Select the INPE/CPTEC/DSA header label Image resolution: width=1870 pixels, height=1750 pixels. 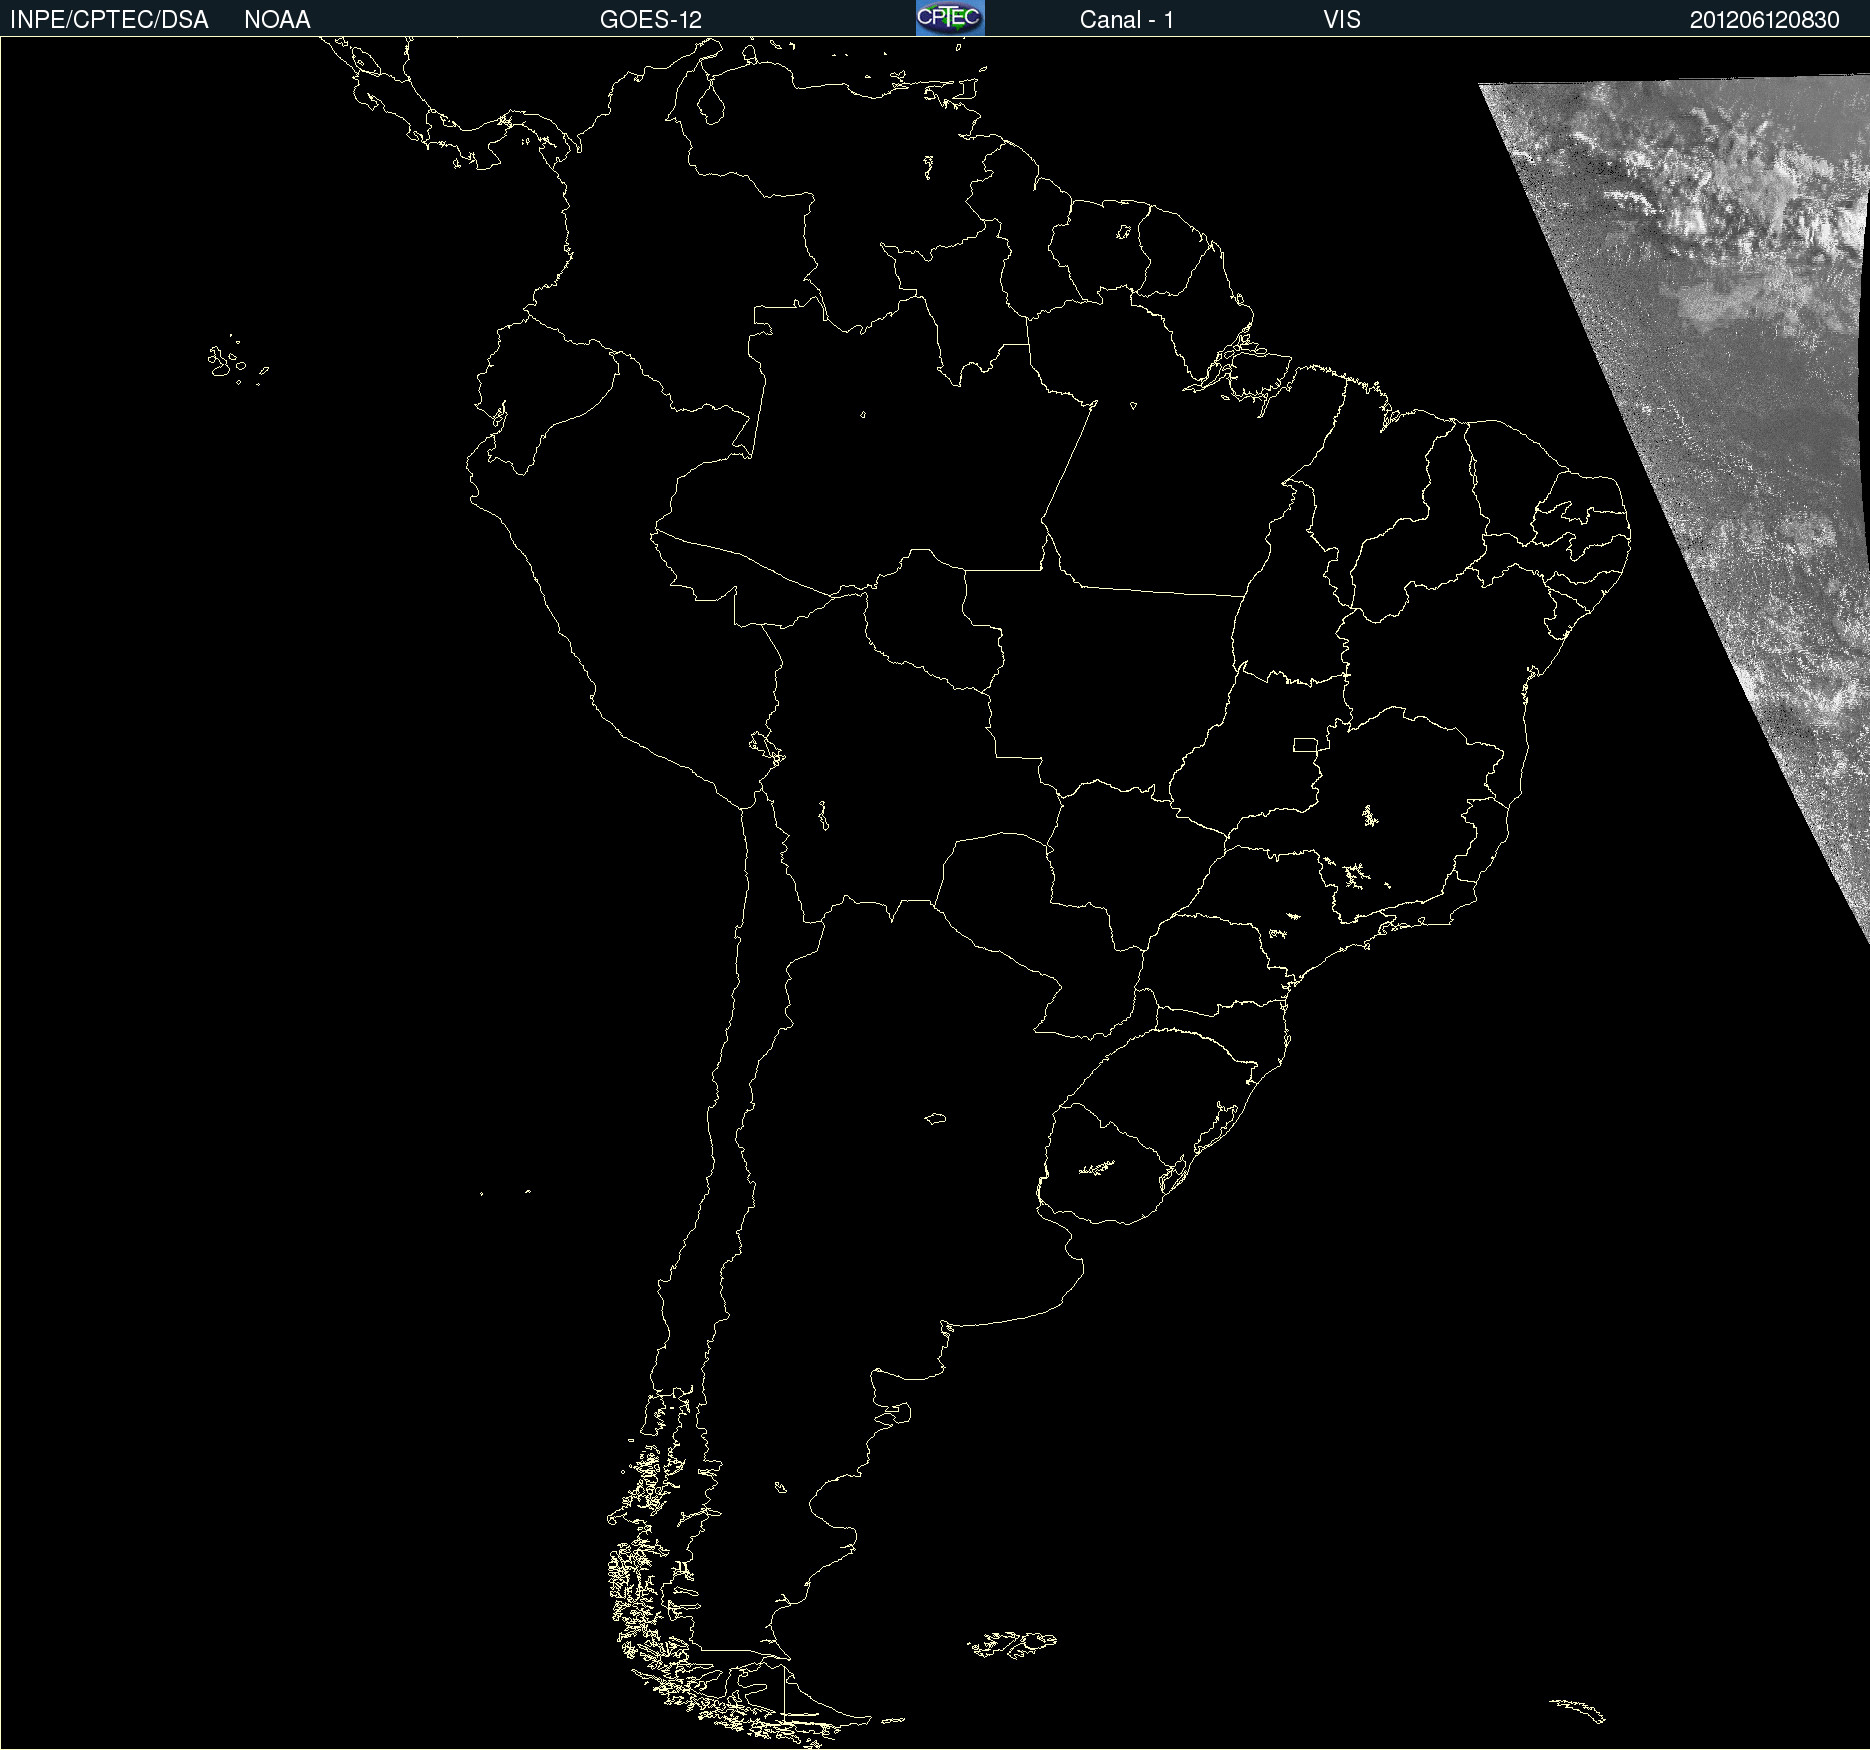[x=109, y=20]
